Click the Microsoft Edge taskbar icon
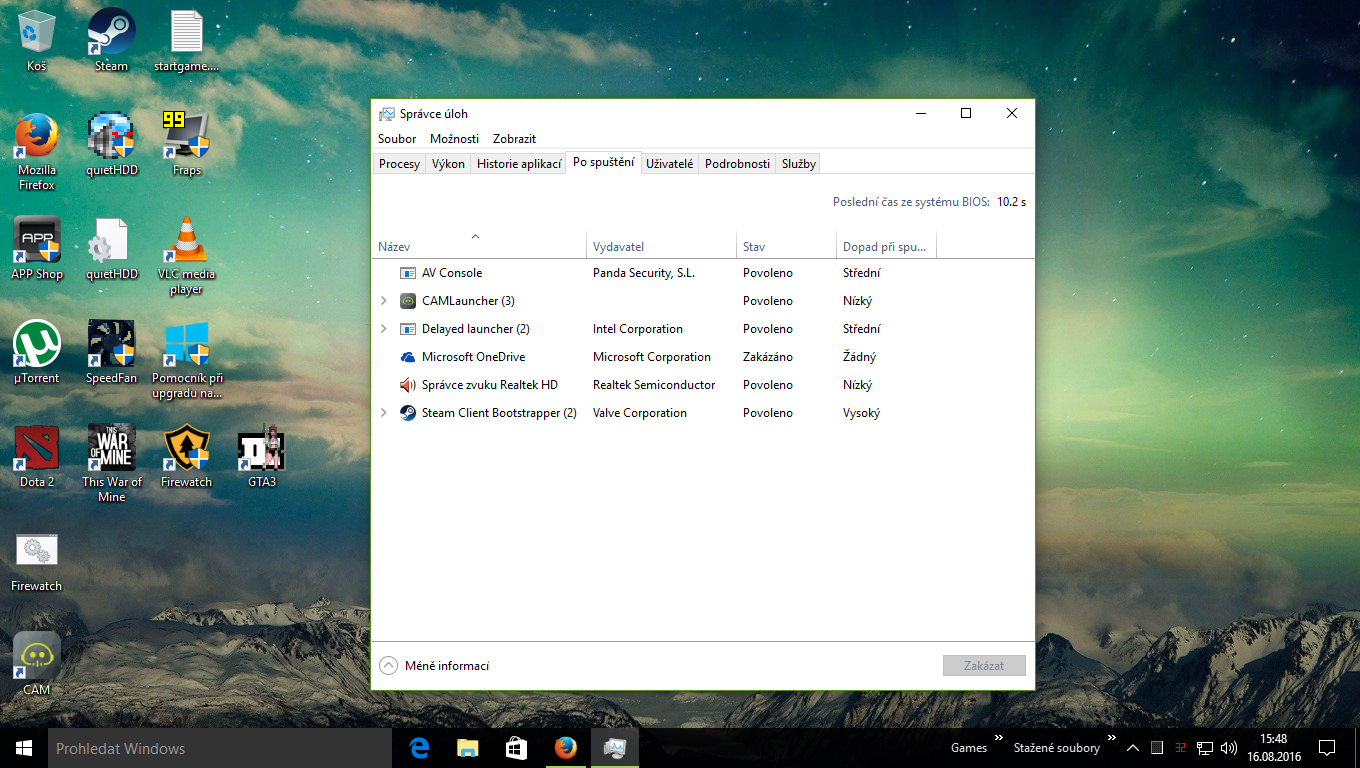The image size is (1360, 768). click(420, 748)
